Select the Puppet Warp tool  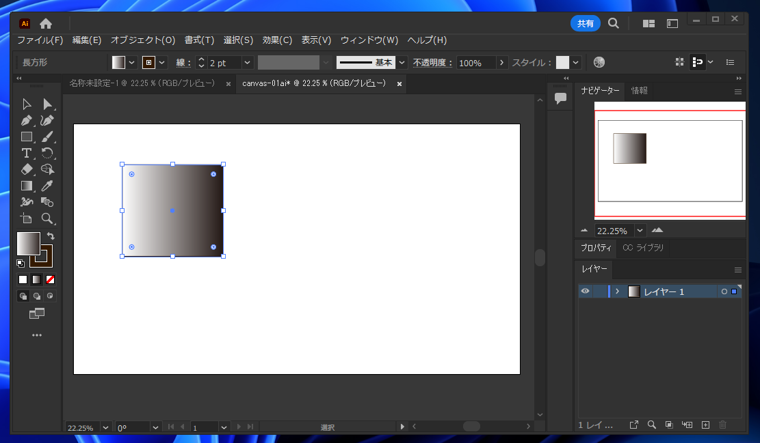27,202
